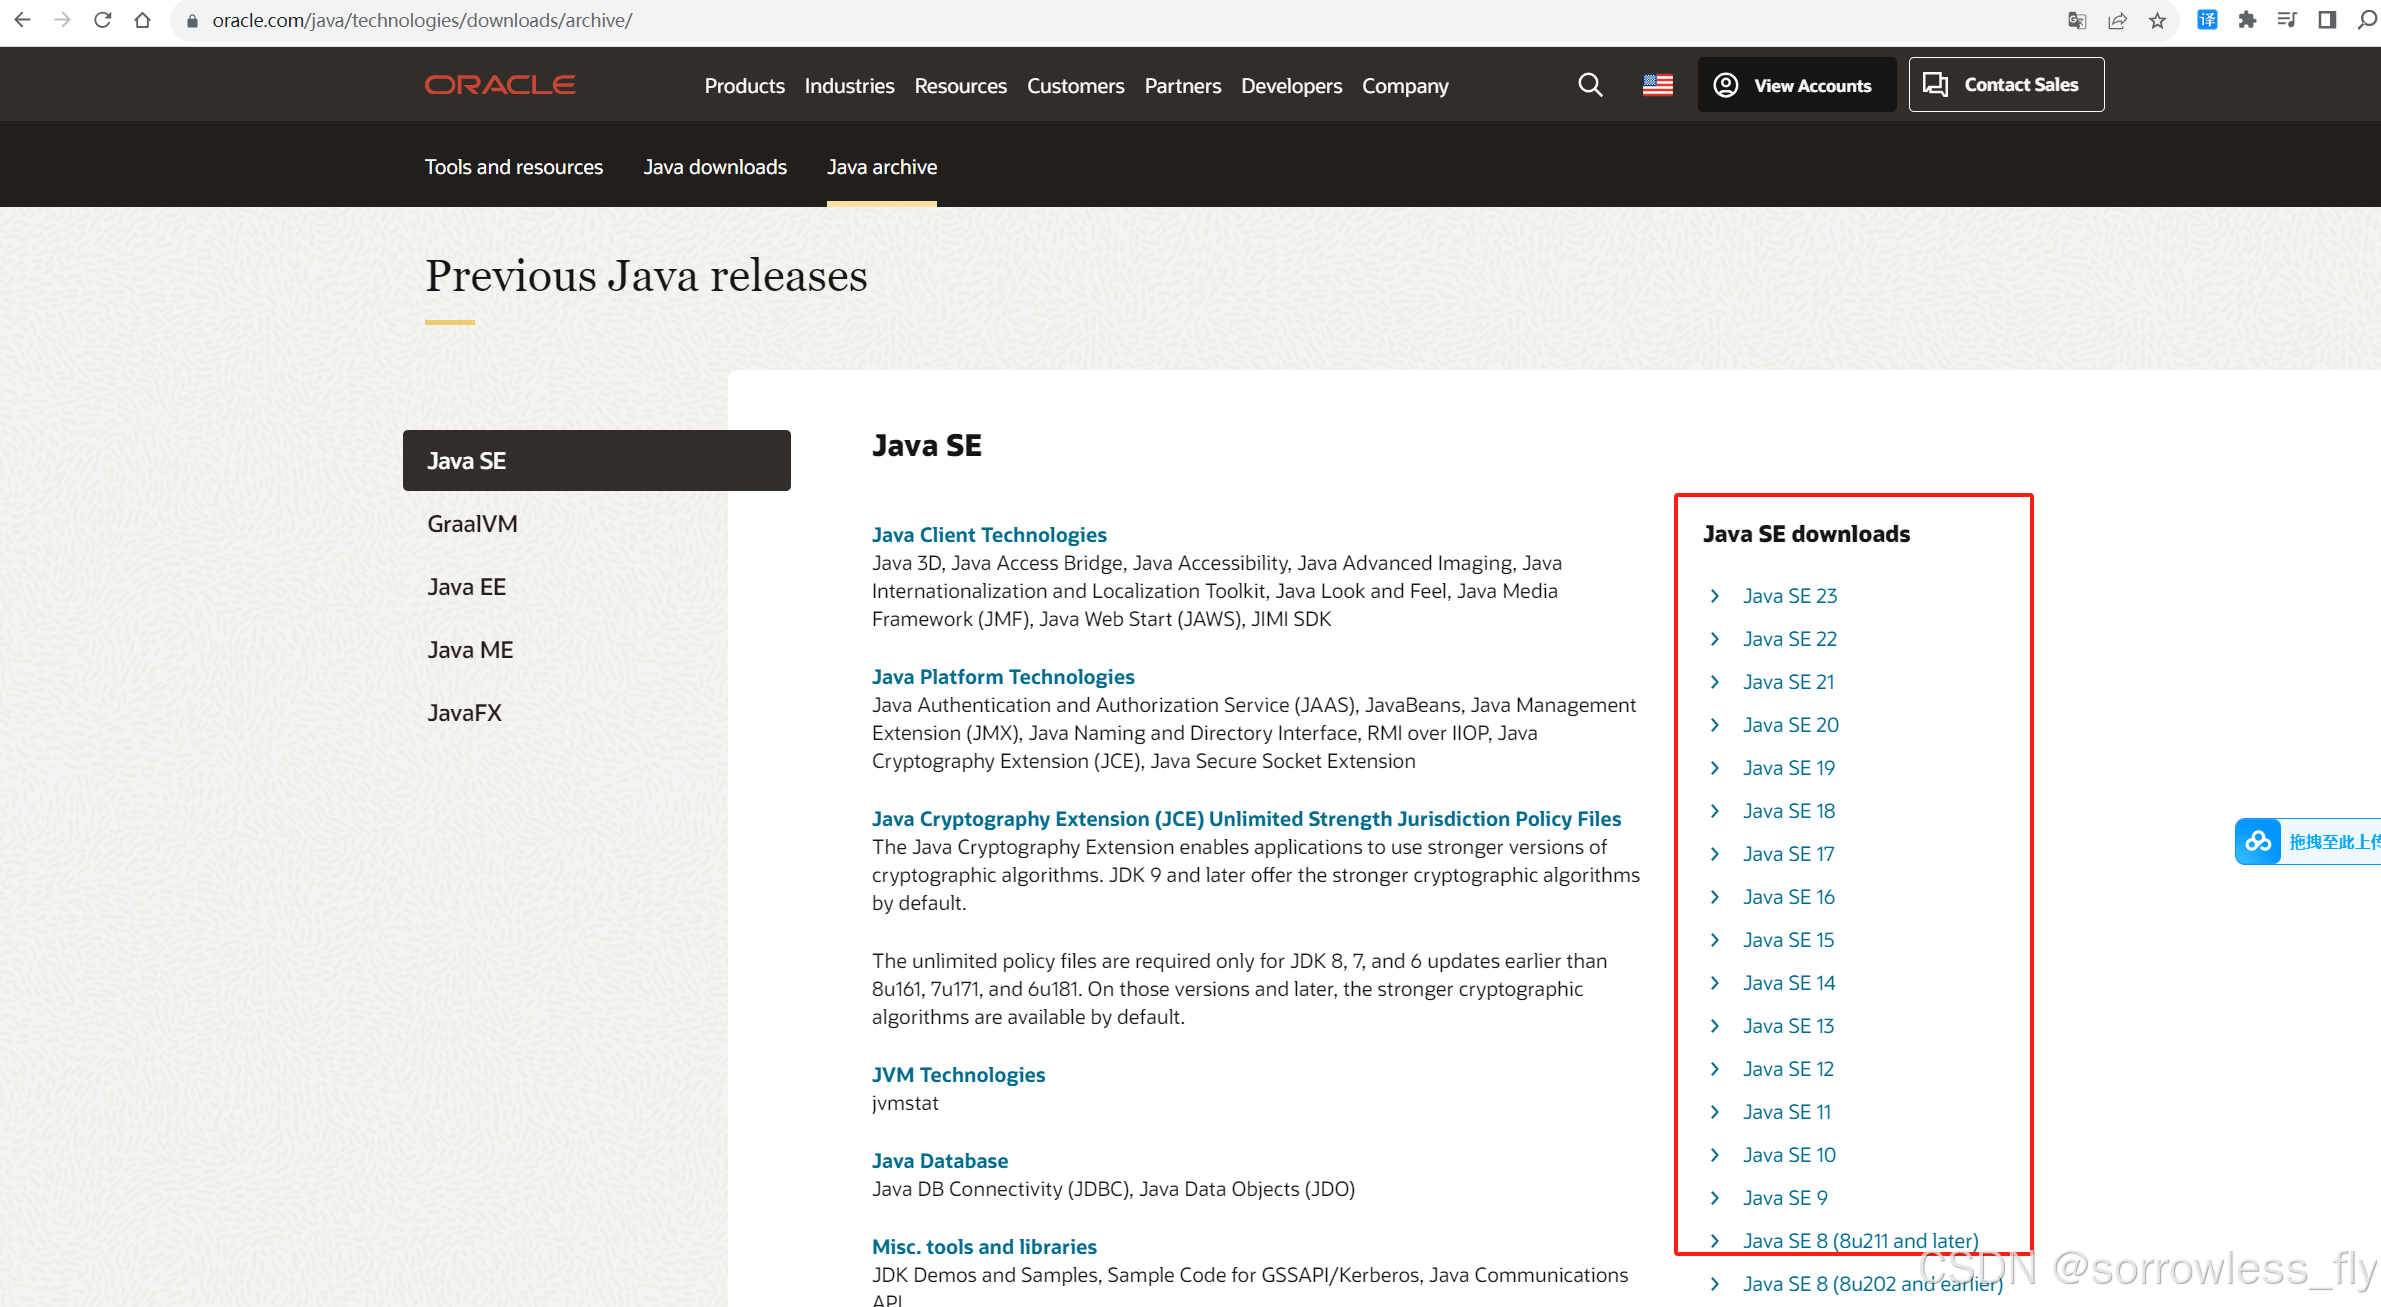Open the Java Client Technologies link
Screen dimensions: 2381x1307
click(x=989, y=535)
